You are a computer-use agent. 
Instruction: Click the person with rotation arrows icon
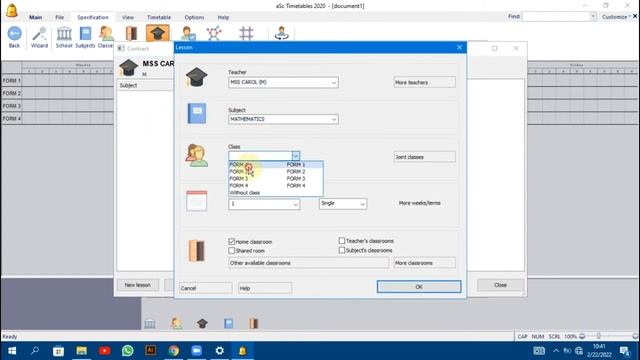[281, 33]
